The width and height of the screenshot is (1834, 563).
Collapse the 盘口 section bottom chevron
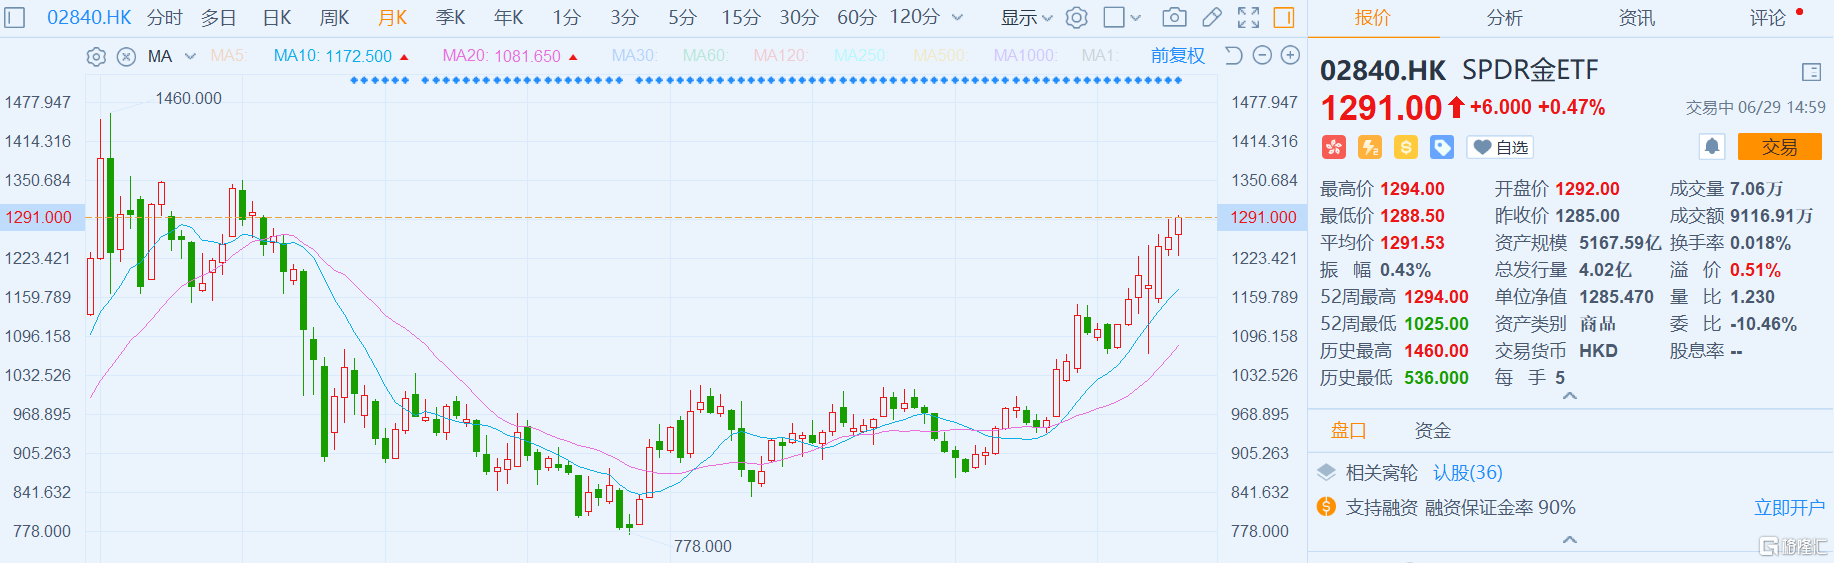pos(1570,540)
